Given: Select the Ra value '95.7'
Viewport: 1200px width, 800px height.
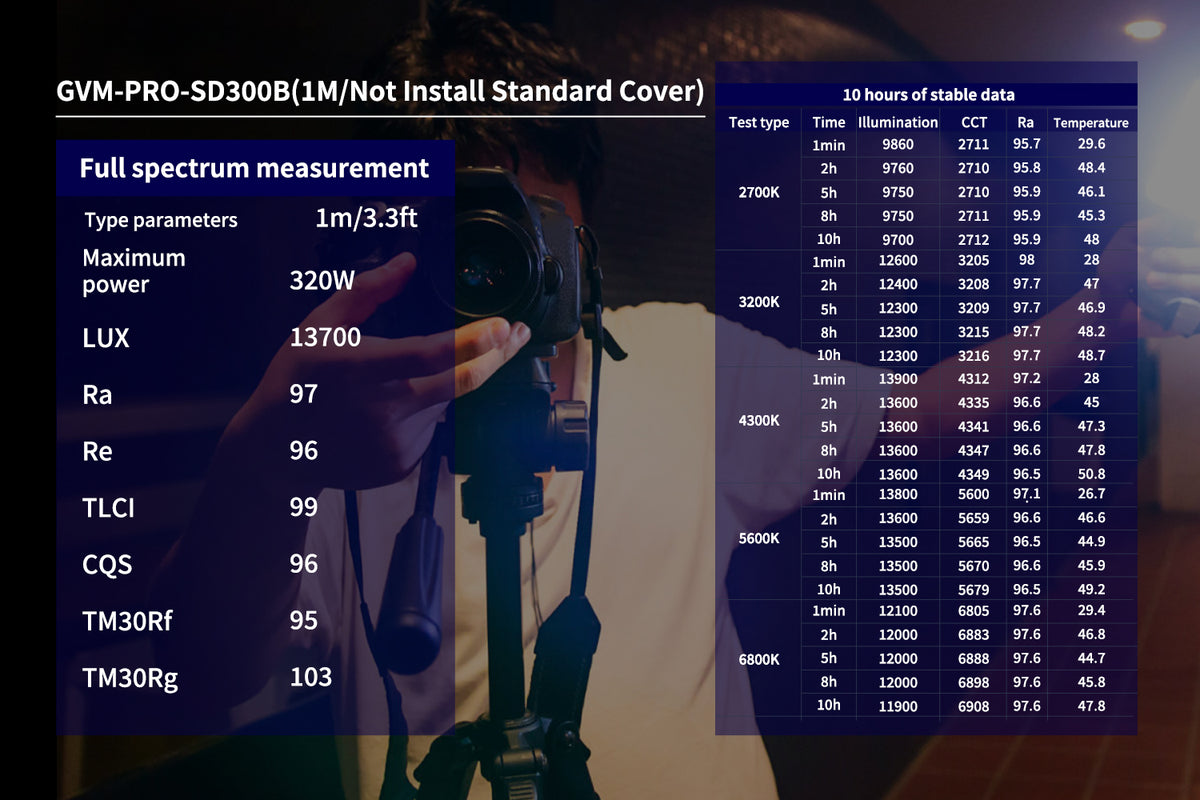Looking at the screenshot, I should [1026, 145].
